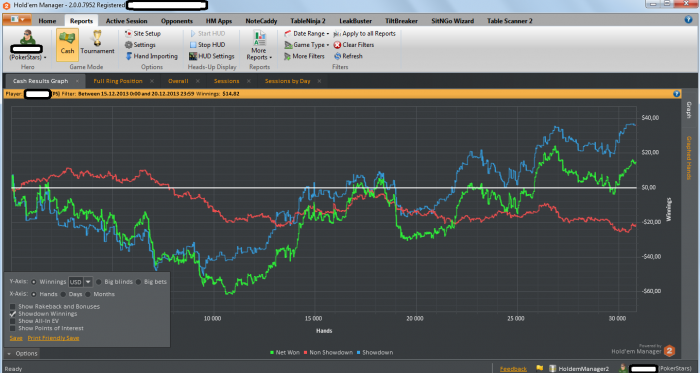
Task: Open Hand Importing tool
Action: 151,56
